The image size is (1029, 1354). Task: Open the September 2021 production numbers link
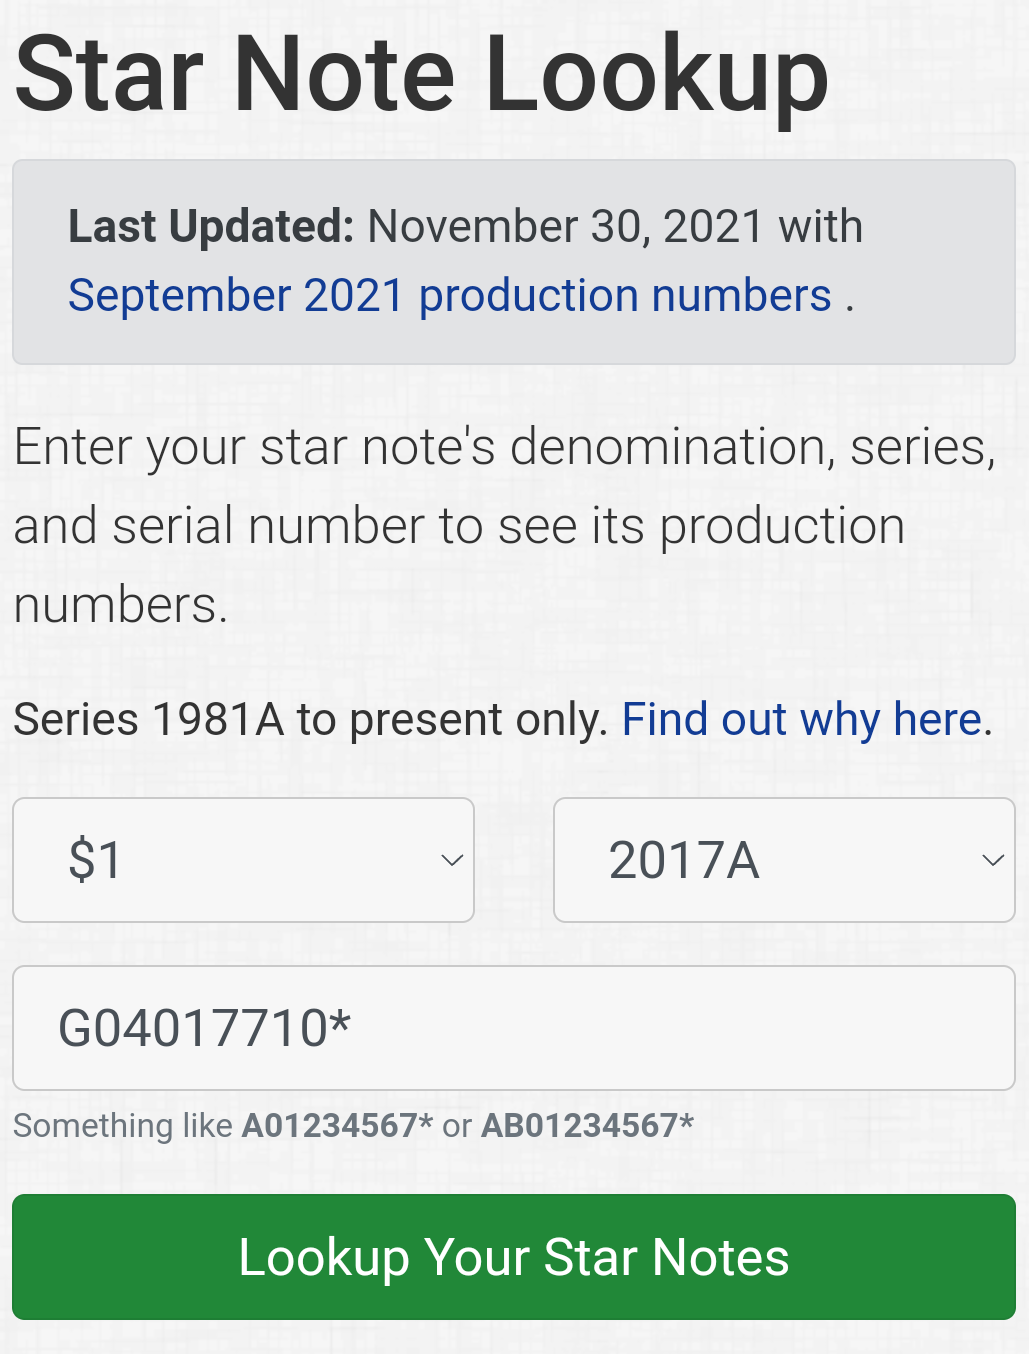point(450,296)
